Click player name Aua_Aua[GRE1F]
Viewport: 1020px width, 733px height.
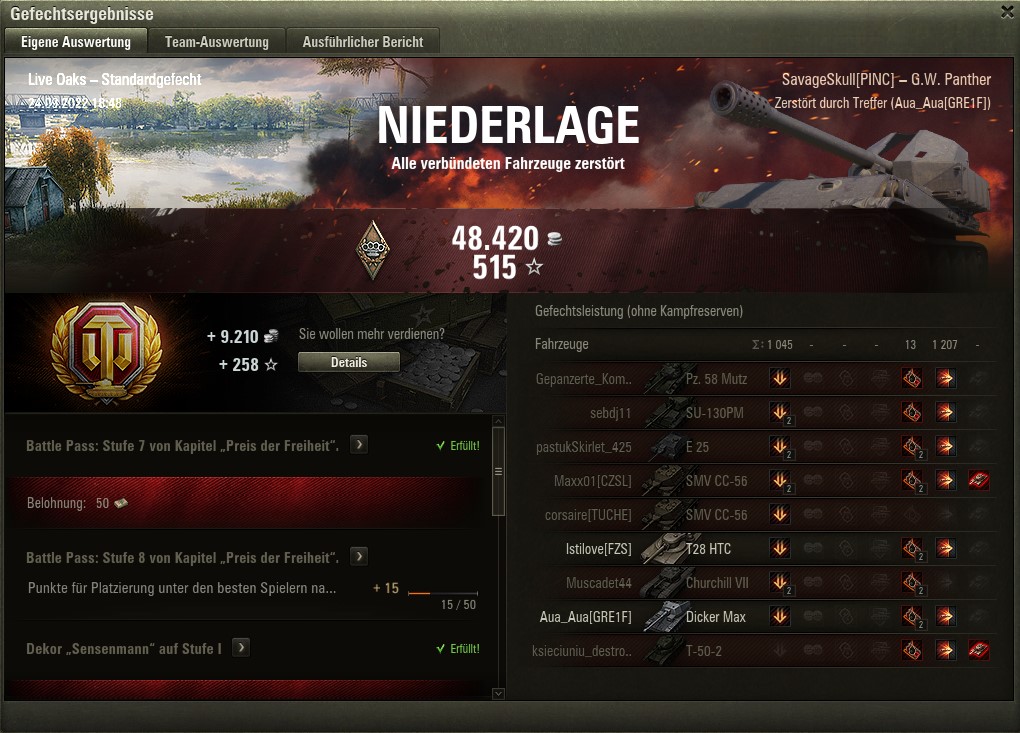(585, 617)
